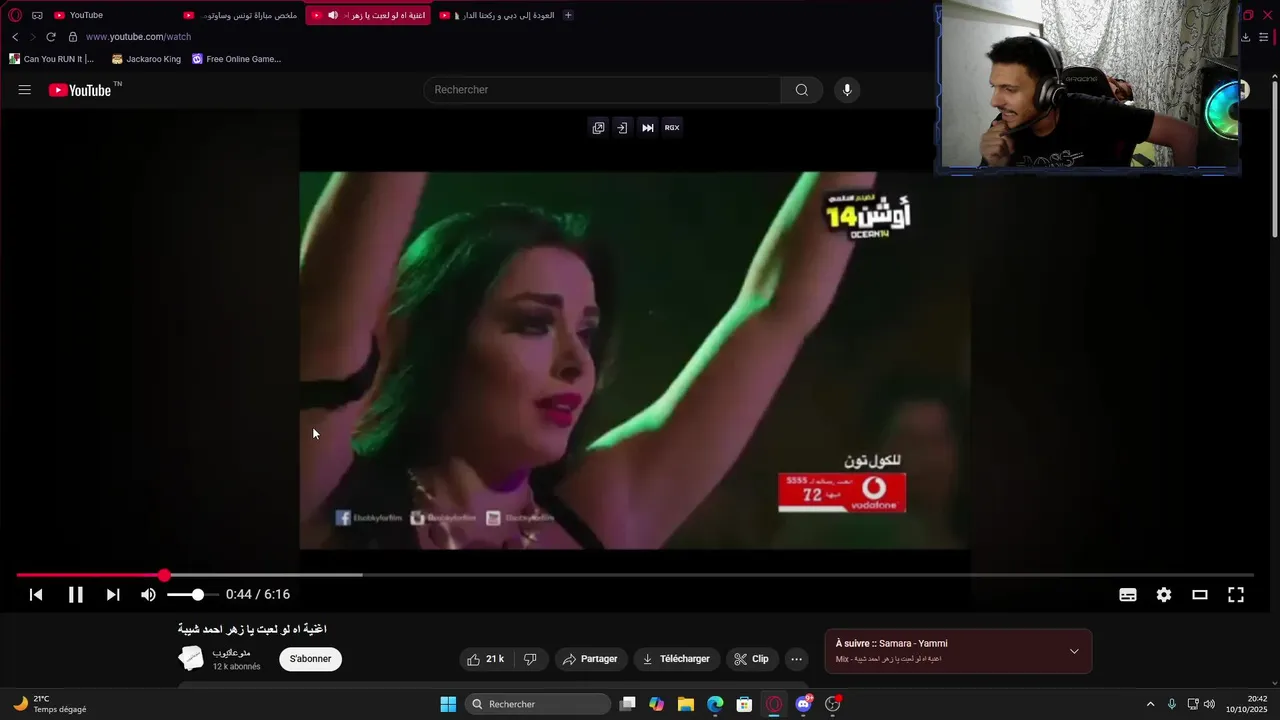This screenshot has width=1280, height=720.
Task: Like the video (21 k)
Action: (485, 659)
